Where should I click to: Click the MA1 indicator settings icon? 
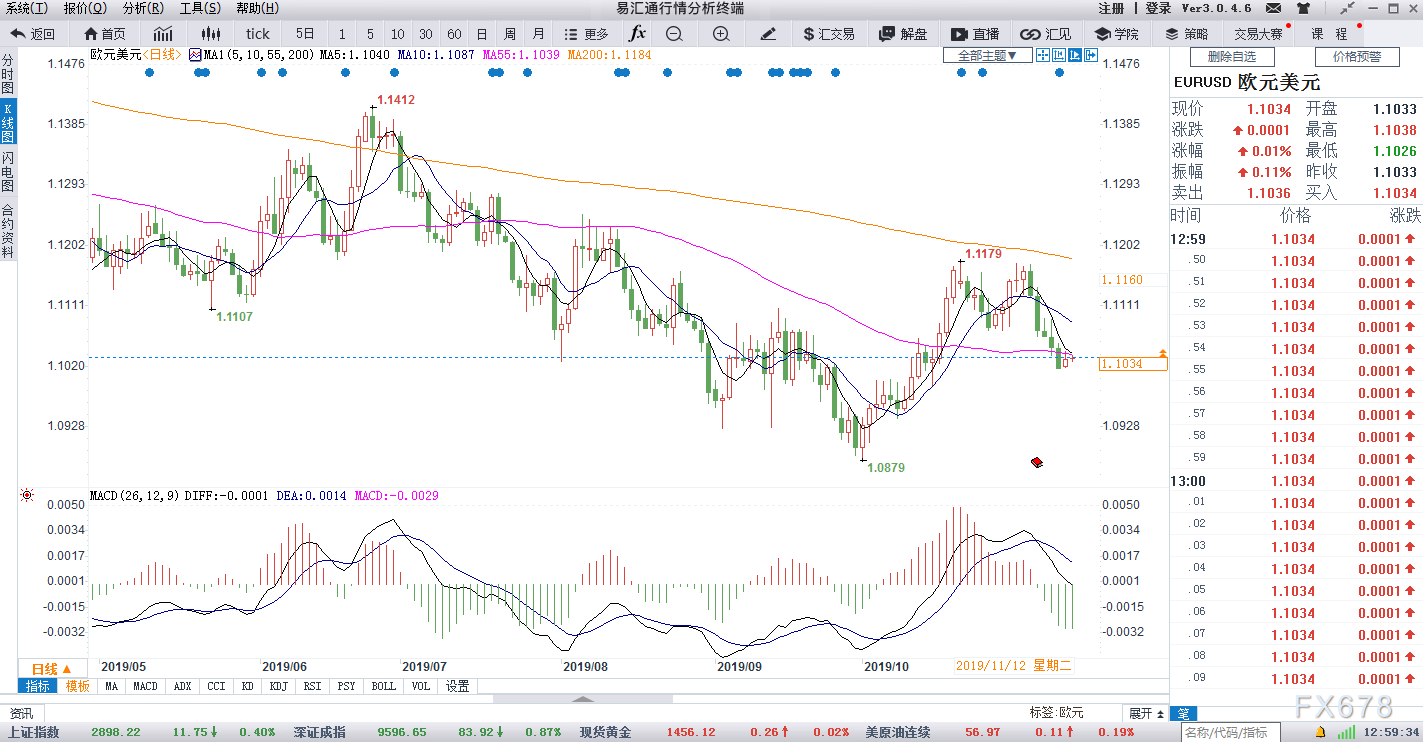pyautogui.click(x=194, y=55)
